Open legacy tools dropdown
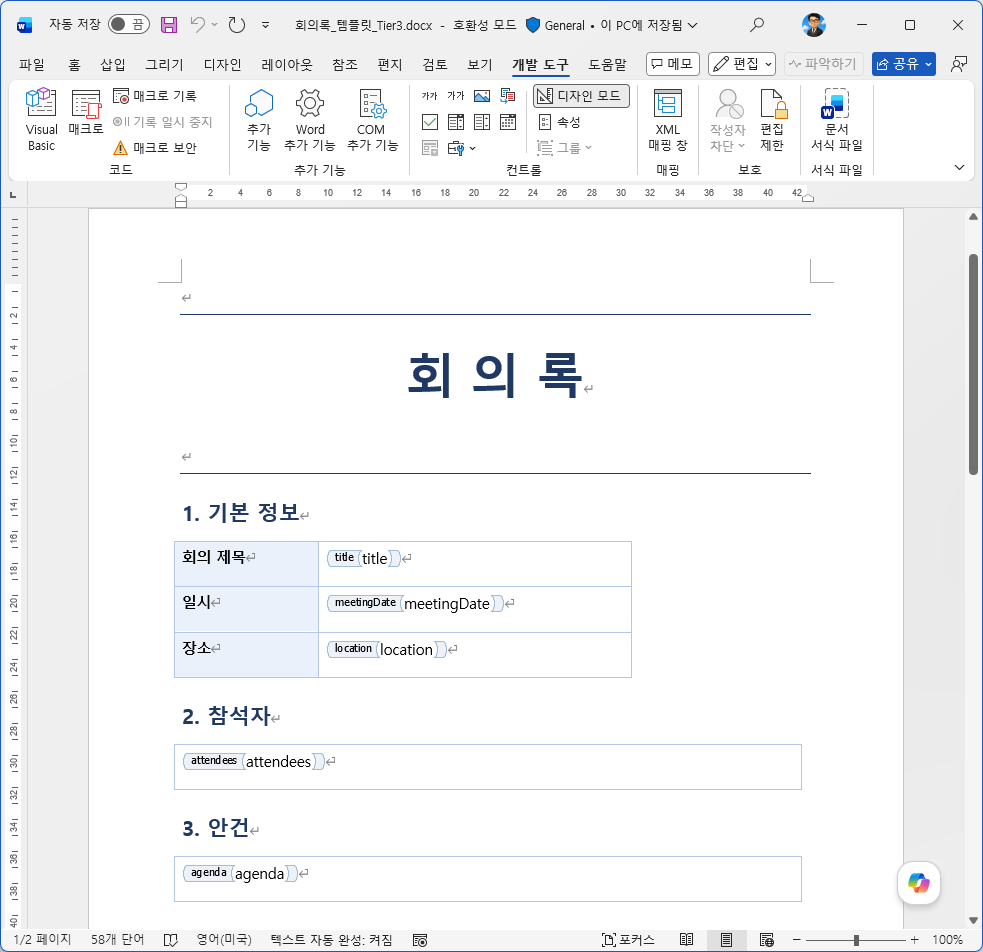The height and width of the screenshot is (952, 983). (461, 149)
